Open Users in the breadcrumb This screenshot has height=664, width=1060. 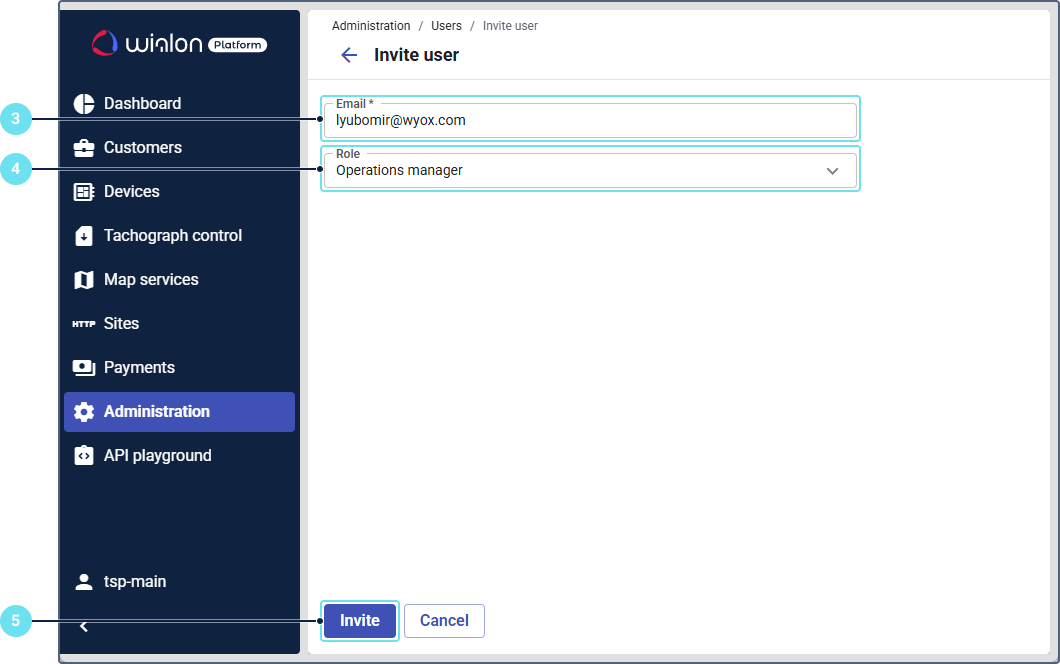[446, 26]
